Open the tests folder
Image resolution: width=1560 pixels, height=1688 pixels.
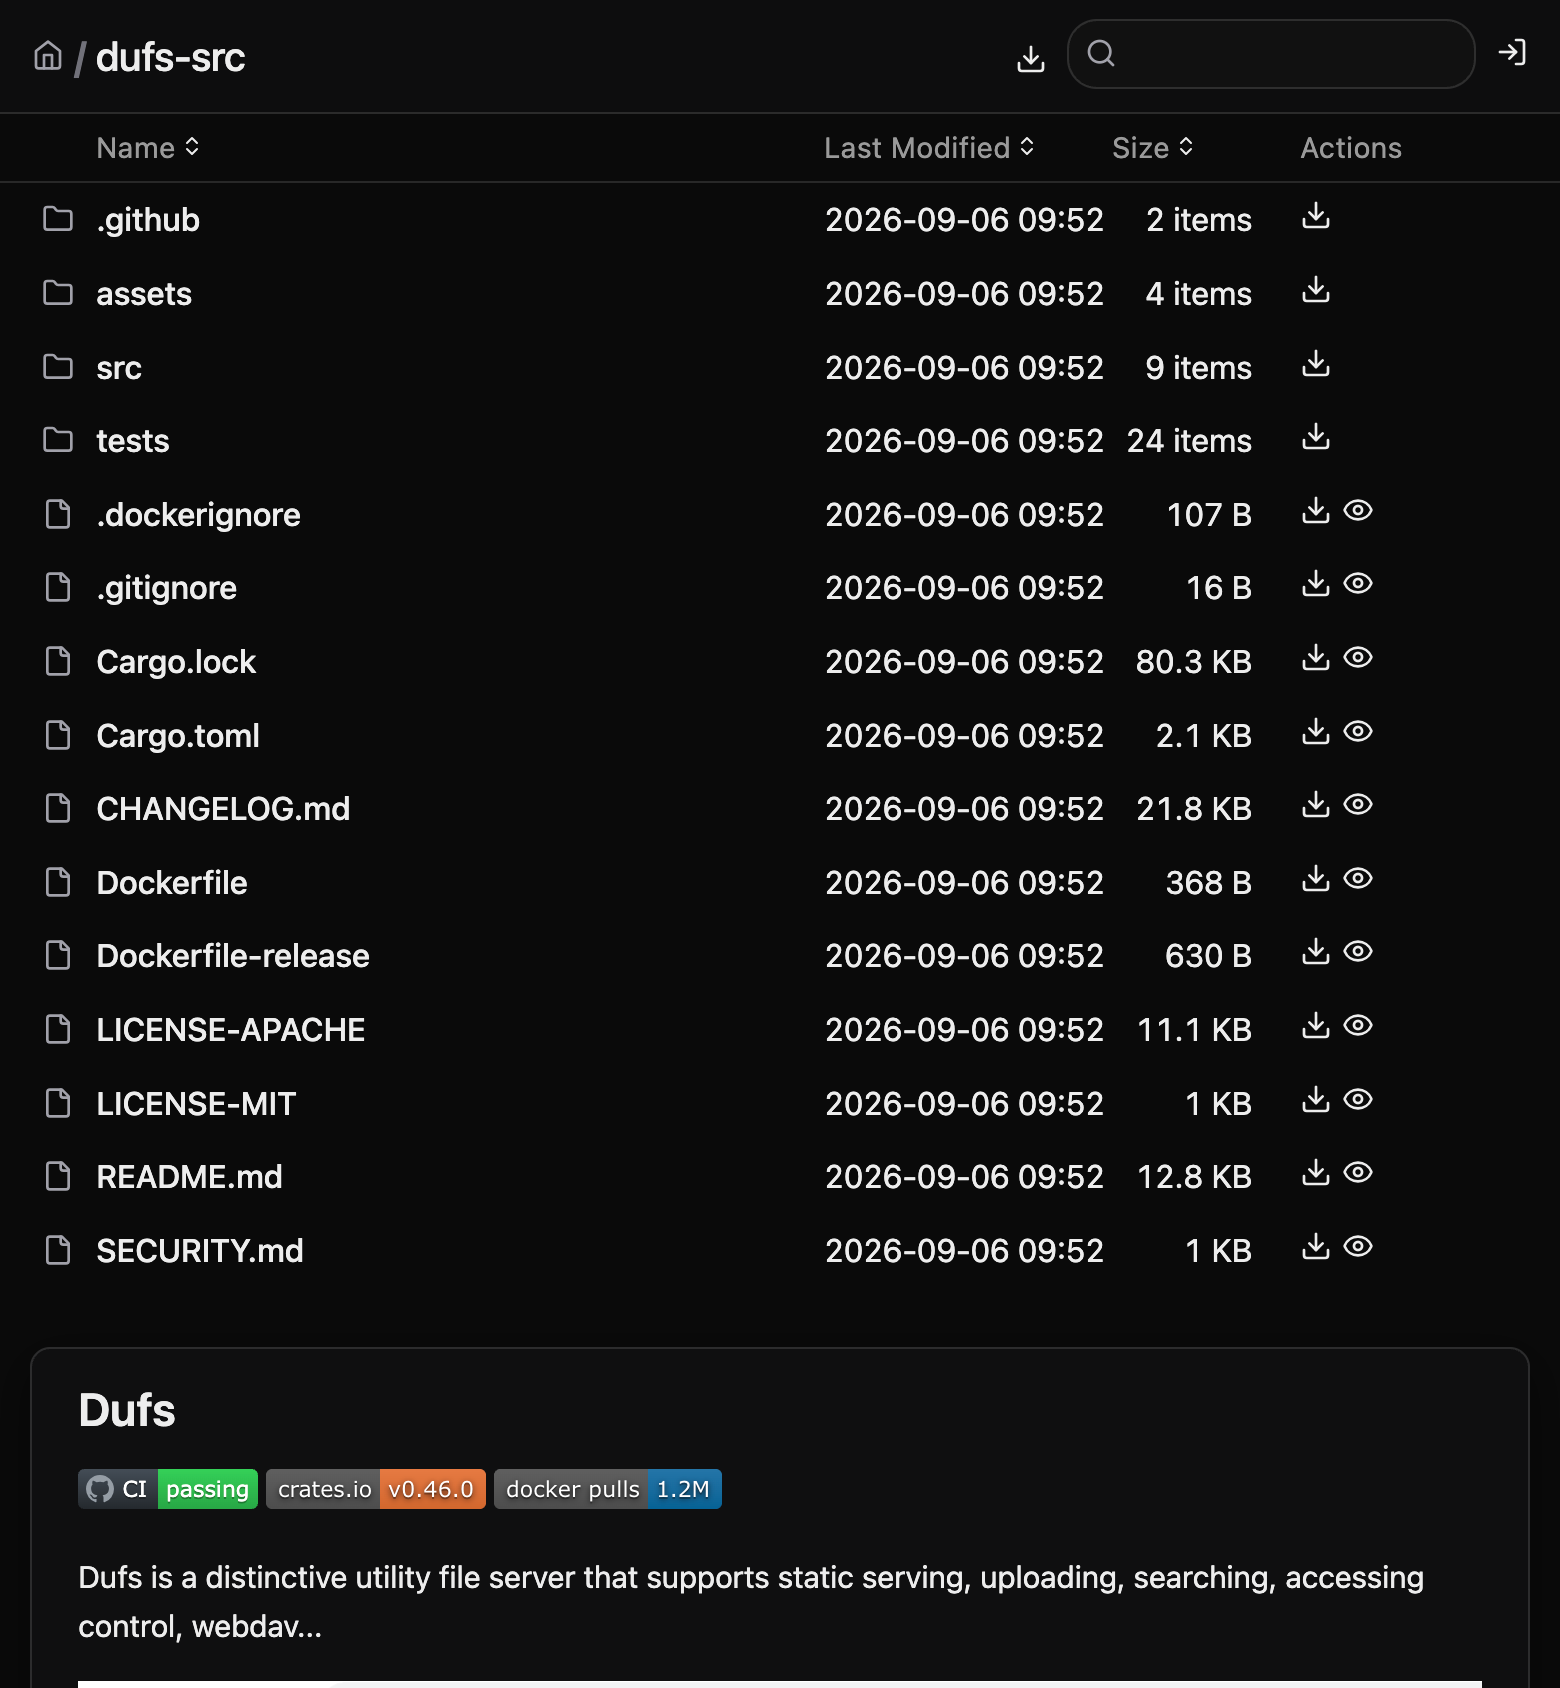pyautogui.click(x=133, y=441)
